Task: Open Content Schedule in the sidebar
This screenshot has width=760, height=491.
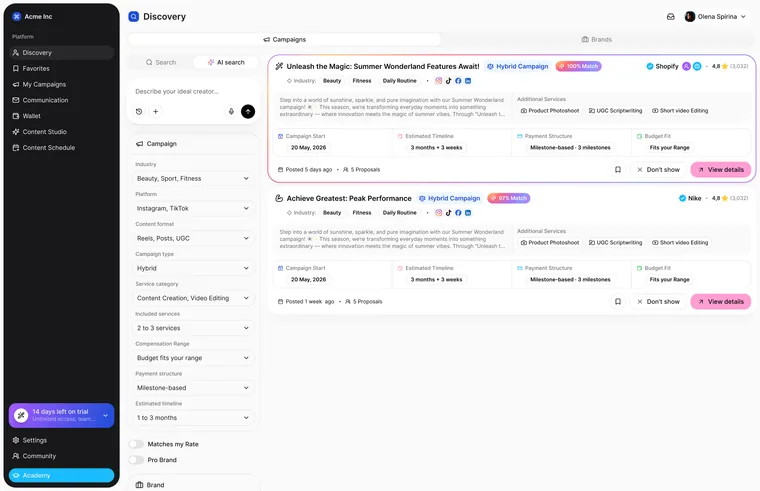Action: point(62,148)
